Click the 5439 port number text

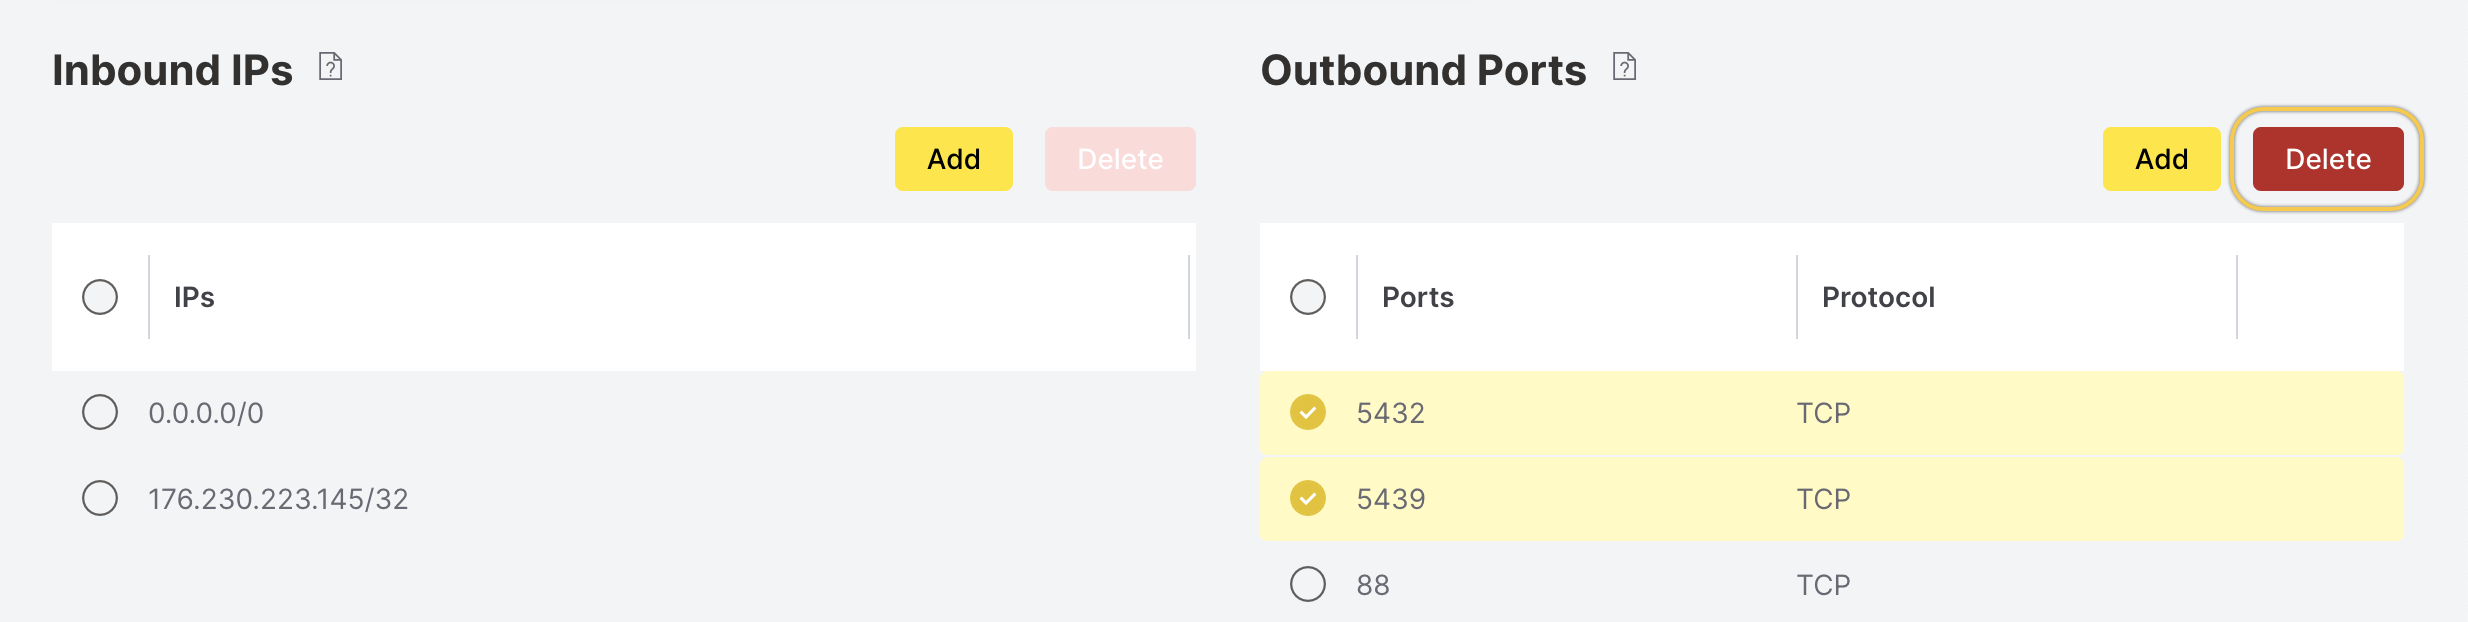(x=1391, y=499)
